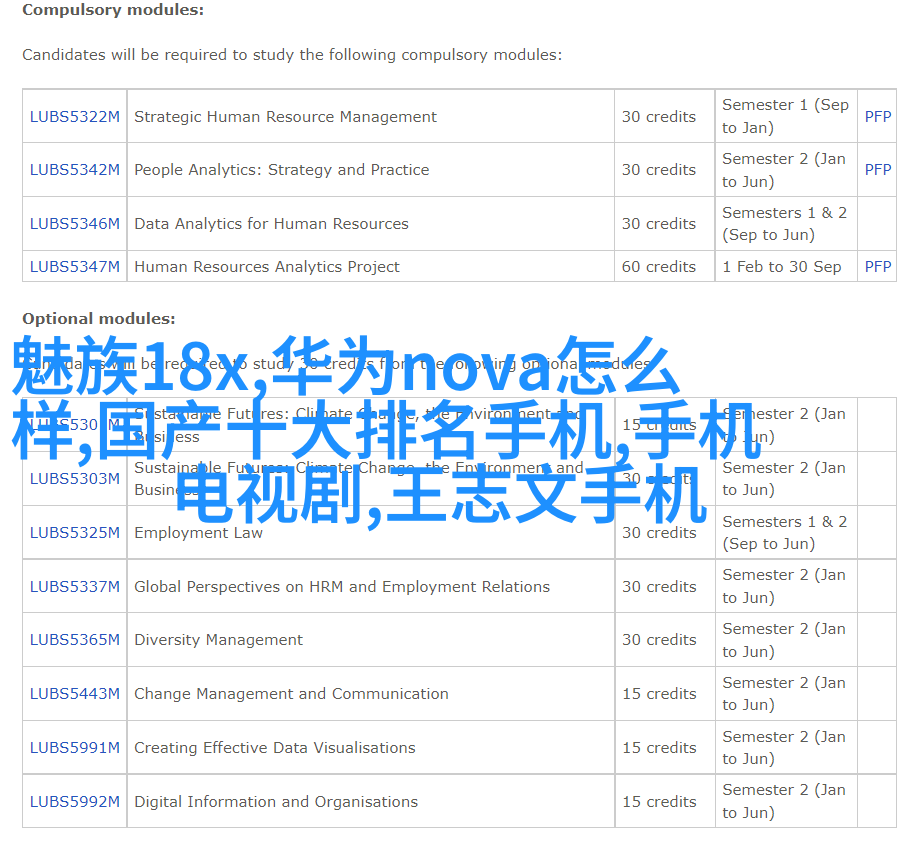Viewport: 916px width, 845px height.
Task: Select the 'Strategic Human Resource Management' title cell
Action: tap(285, 117)
